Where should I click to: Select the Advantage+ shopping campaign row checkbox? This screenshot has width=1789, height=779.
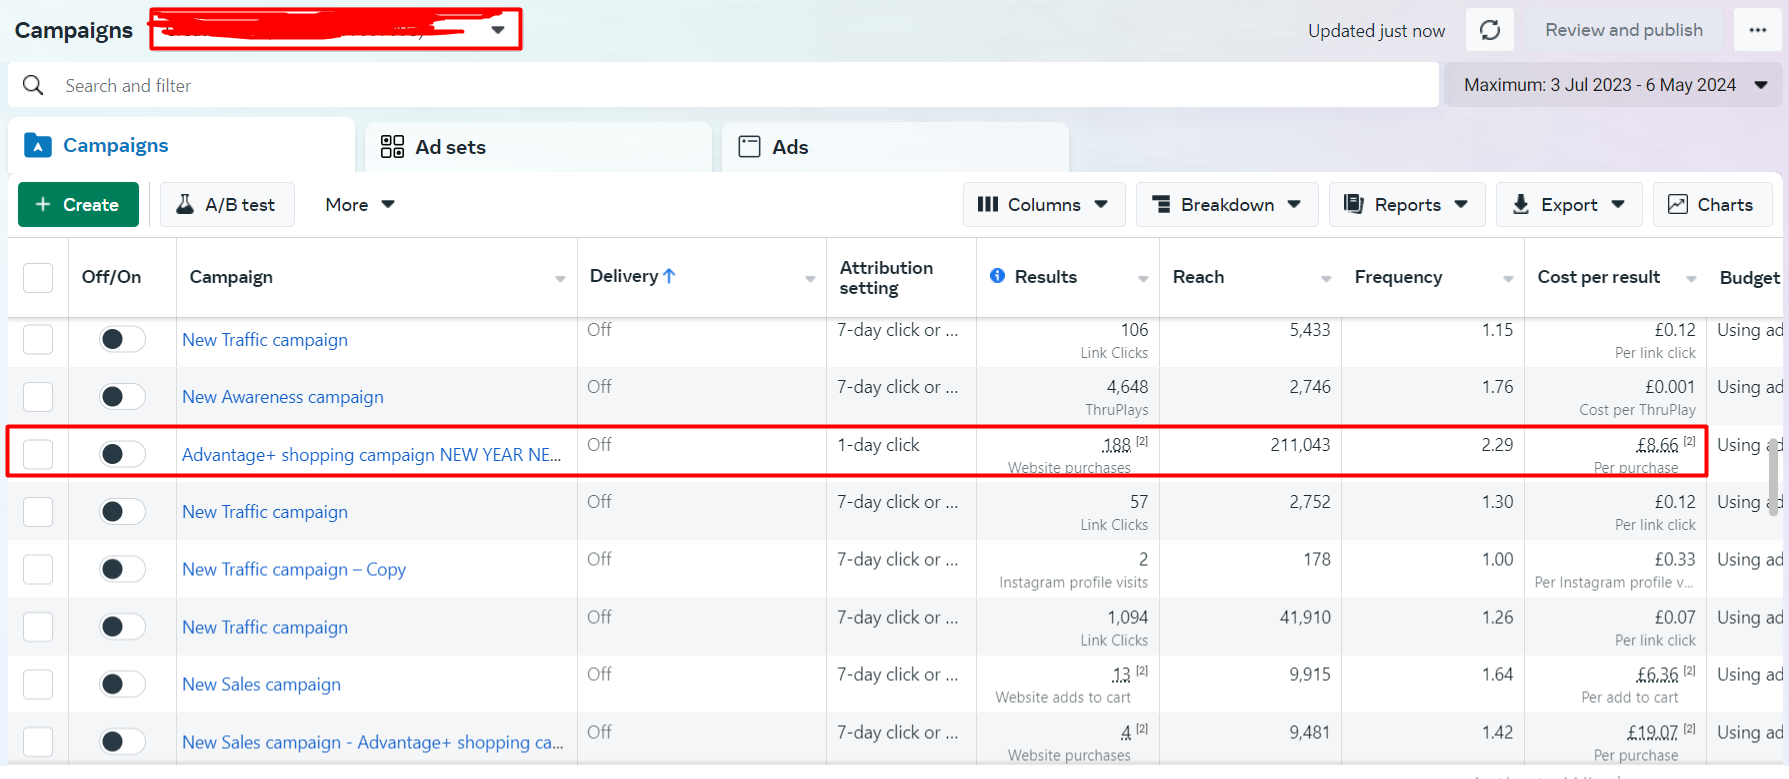[38, 454]
